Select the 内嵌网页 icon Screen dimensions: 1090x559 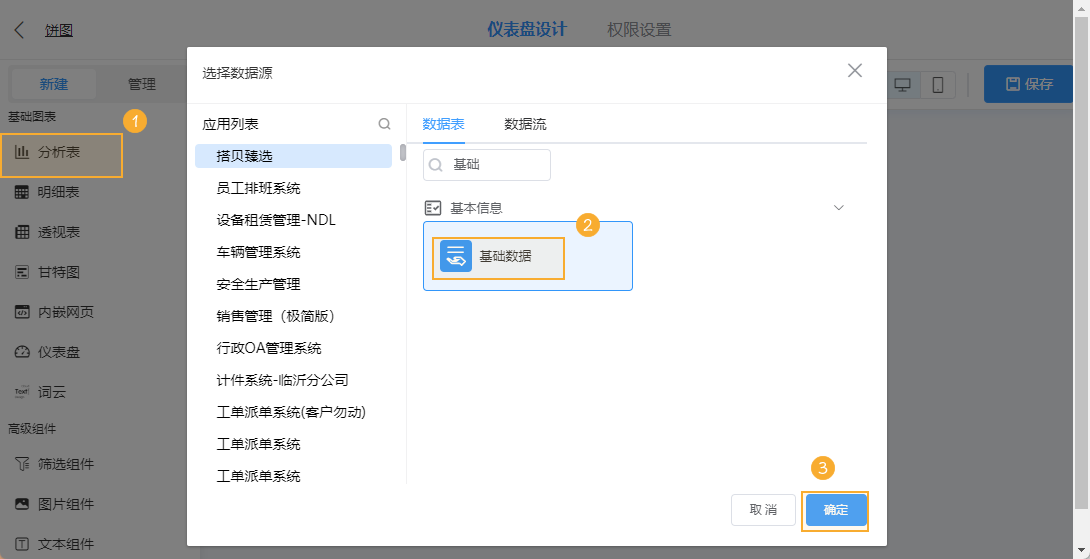click(22, 312)
